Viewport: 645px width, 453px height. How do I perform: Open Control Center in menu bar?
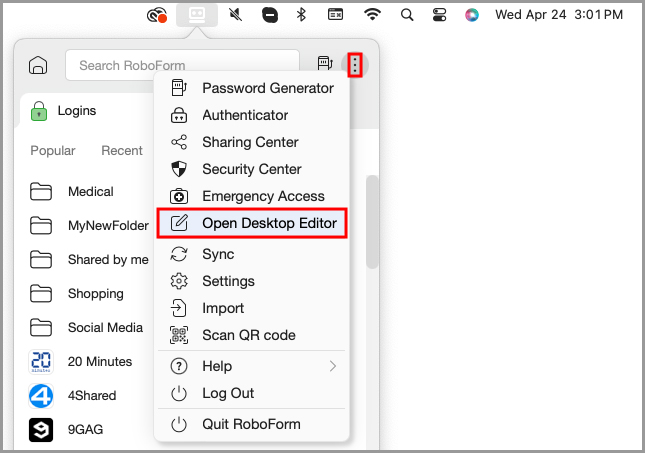[439, 15]
